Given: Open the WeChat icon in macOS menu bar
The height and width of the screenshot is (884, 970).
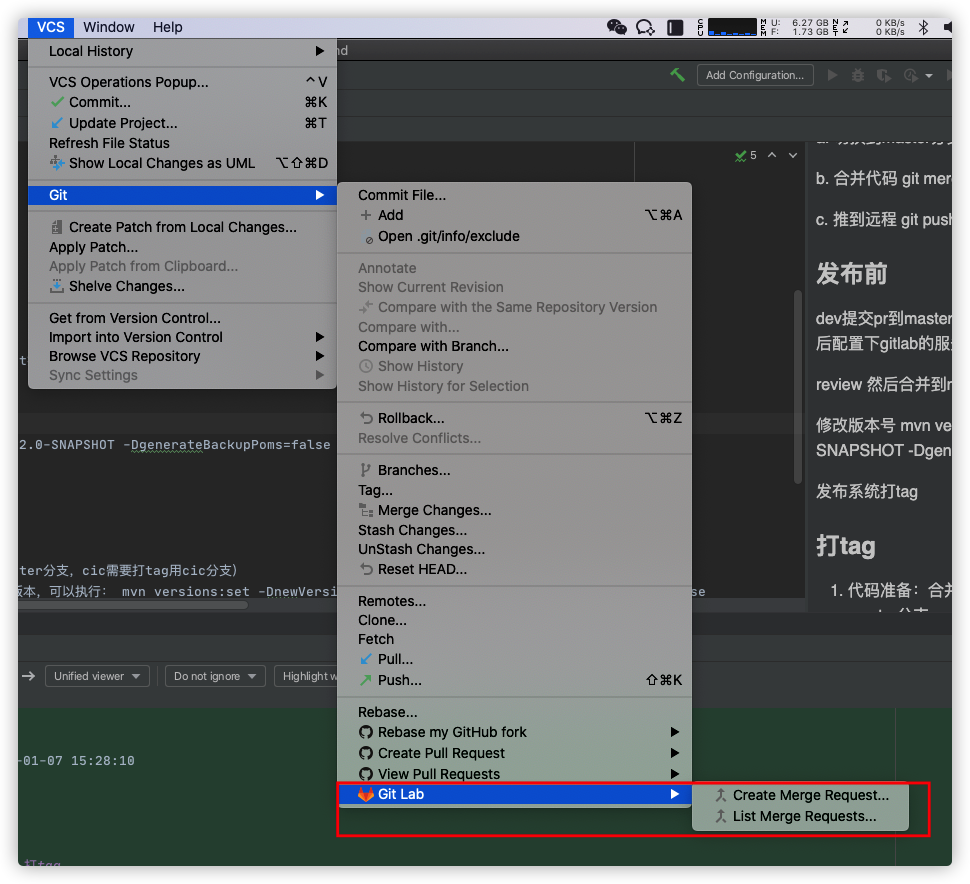Looking at the screenshot, I should pos(617,27).
